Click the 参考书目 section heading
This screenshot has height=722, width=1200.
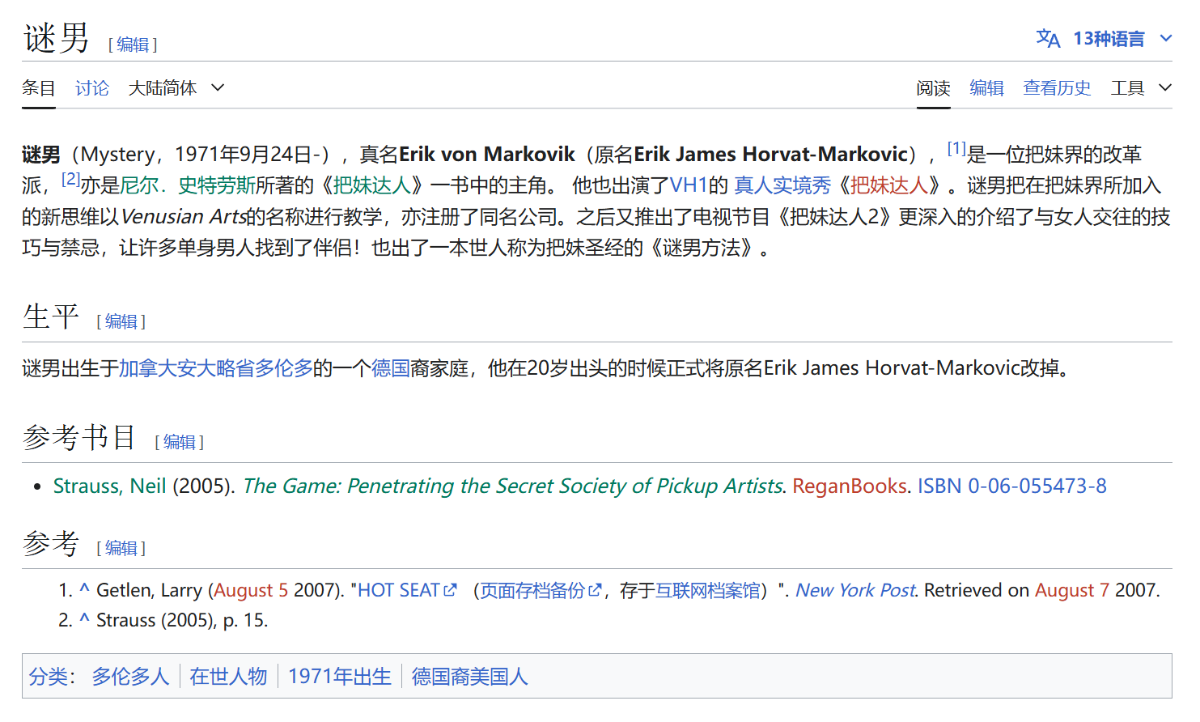click(79, 437)
